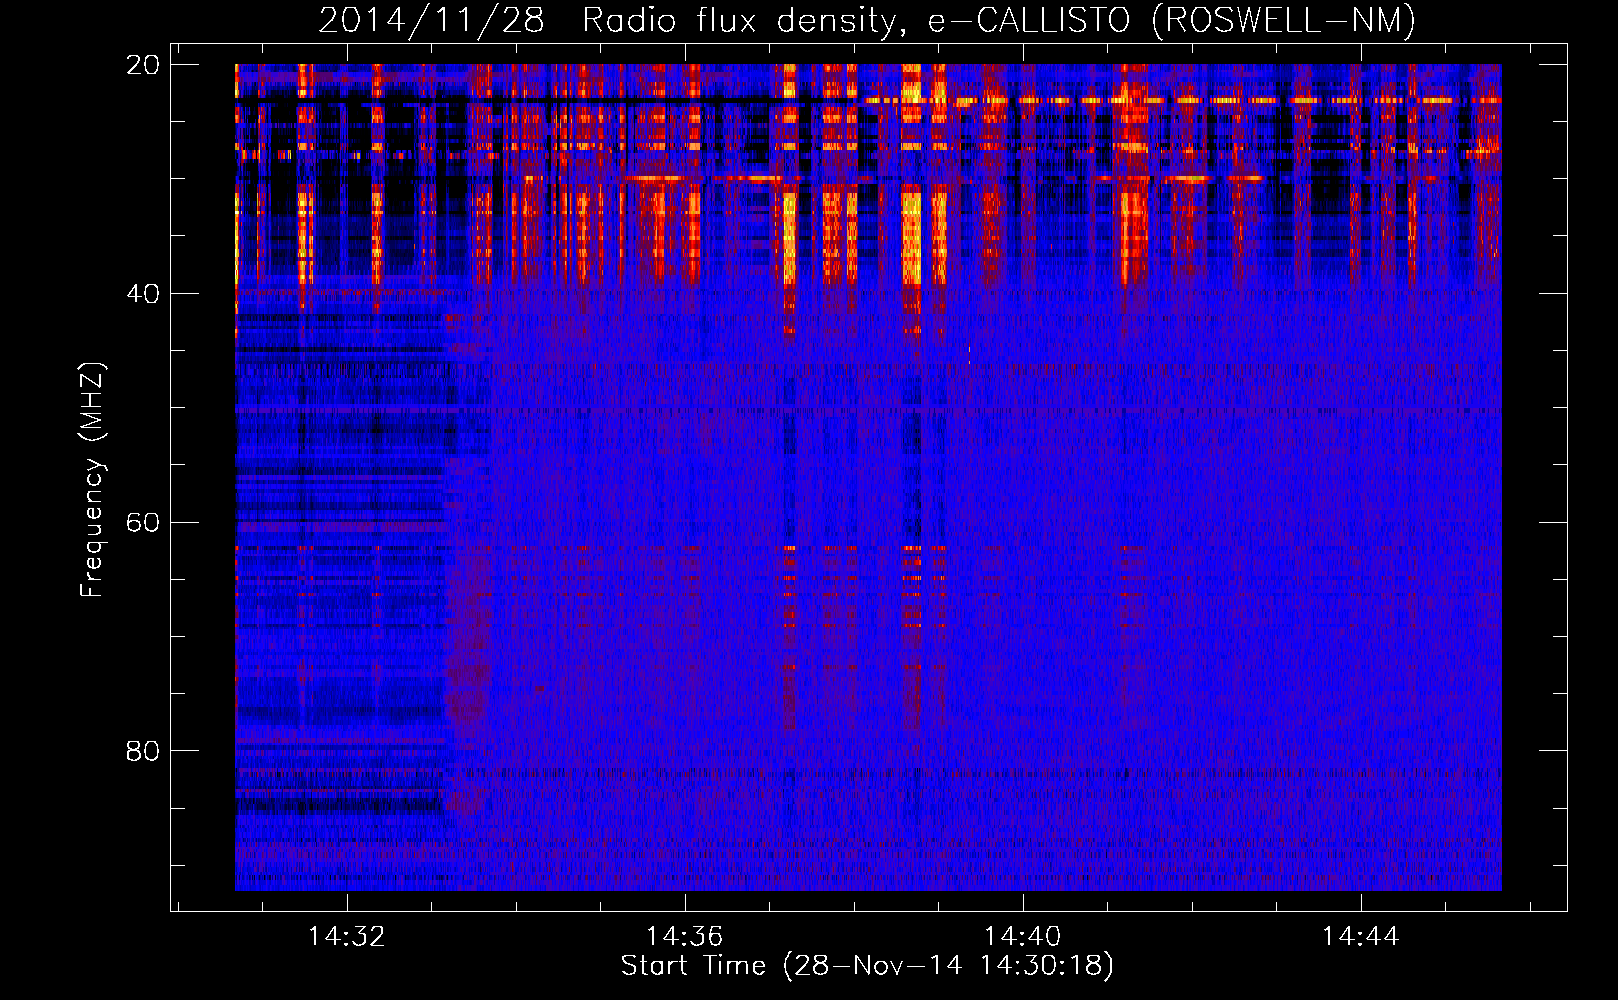1618x1000 pixels.
Task: Click the plot title mentioning e-CALLISTO (ROSWELL-NM)
Action: tap(867, 21)
